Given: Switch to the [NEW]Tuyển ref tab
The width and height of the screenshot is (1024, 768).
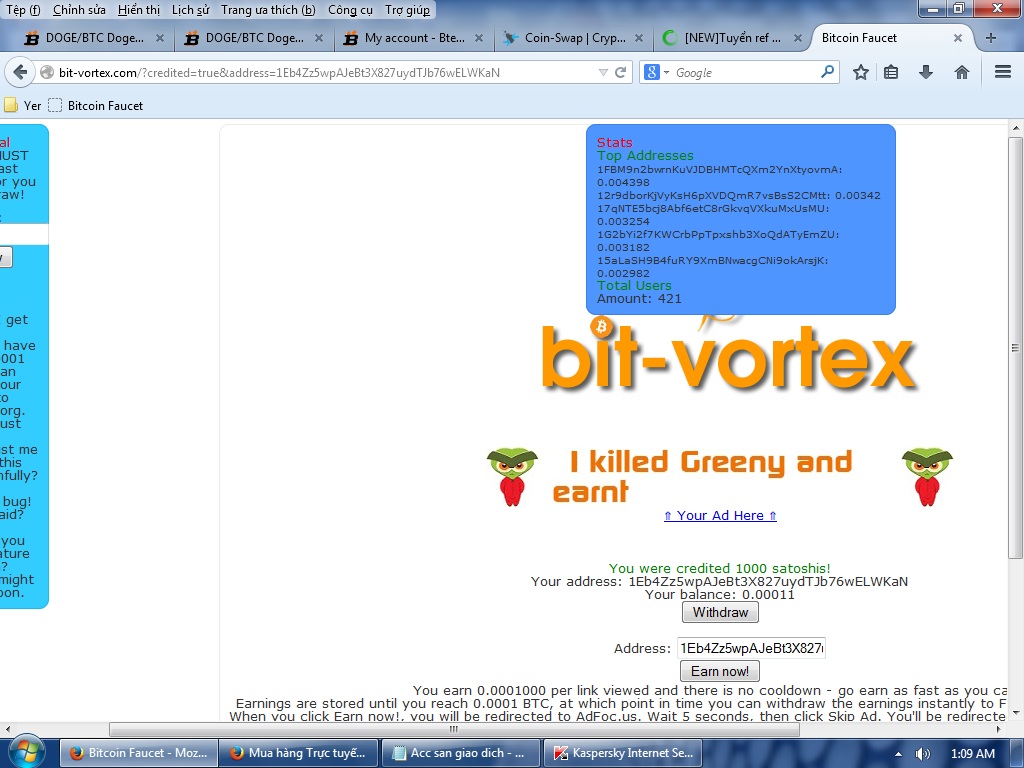Looking at the screenshot, I should click(732, 38).
